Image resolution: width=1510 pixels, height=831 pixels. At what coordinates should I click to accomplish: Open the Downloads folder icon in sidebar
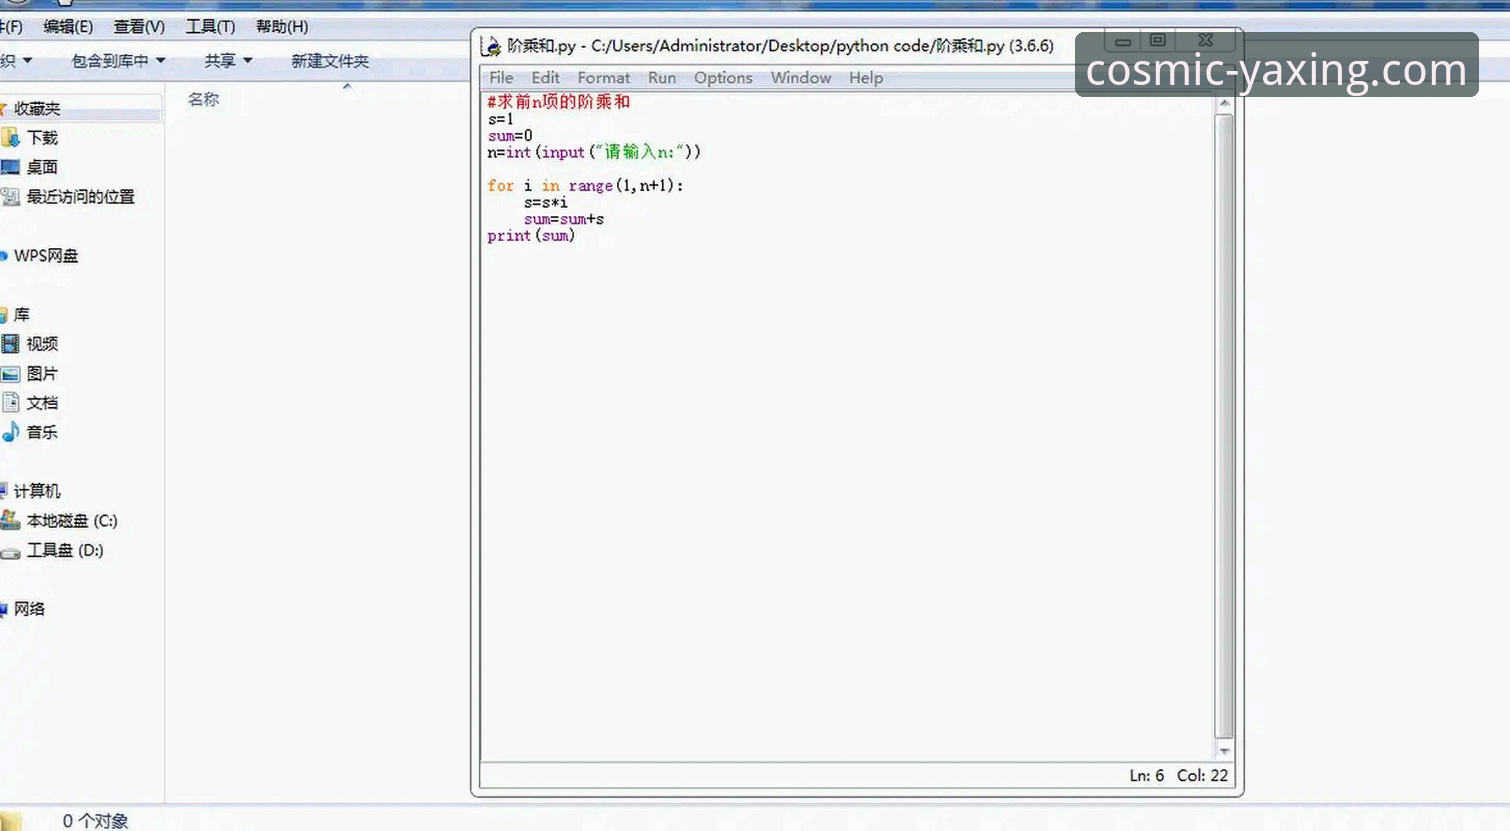point(11,138)
